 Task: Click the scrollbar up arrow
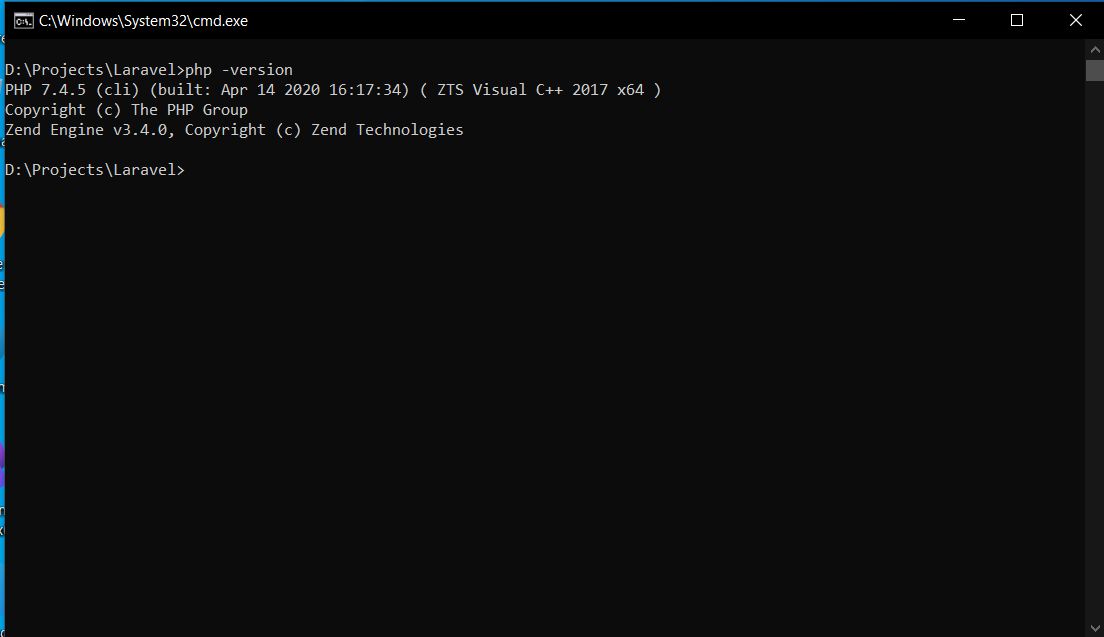tap(1094, 49)
